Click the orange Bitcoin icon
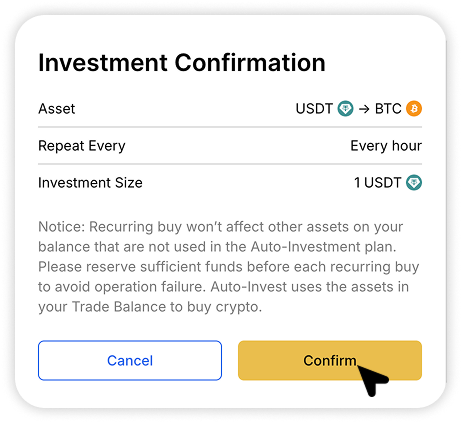This screenshot has width=462, height=423. 414,109
